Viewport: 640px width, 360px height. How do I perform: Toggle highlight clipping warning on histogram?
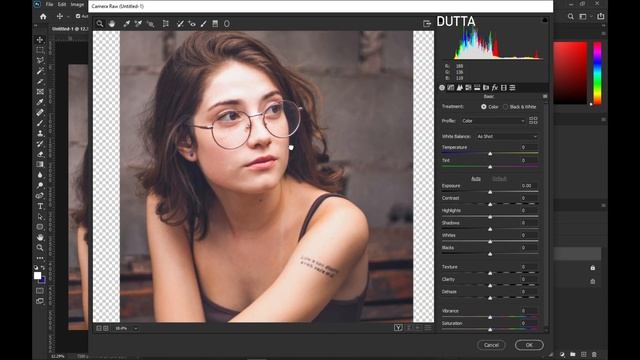(544, 20)
